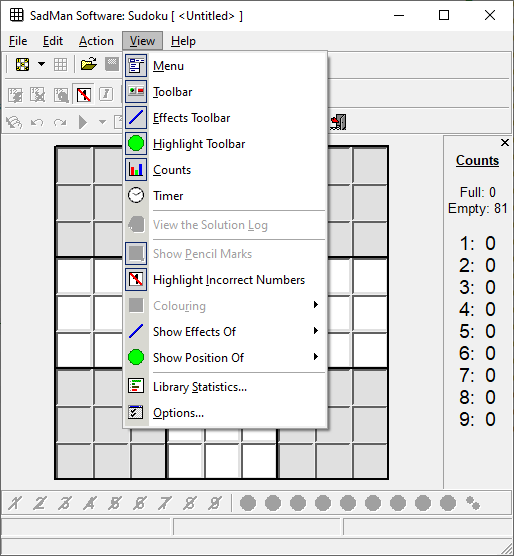Select View the Solution Log
This screenshot has height=556, width=514.
[225, 225]
